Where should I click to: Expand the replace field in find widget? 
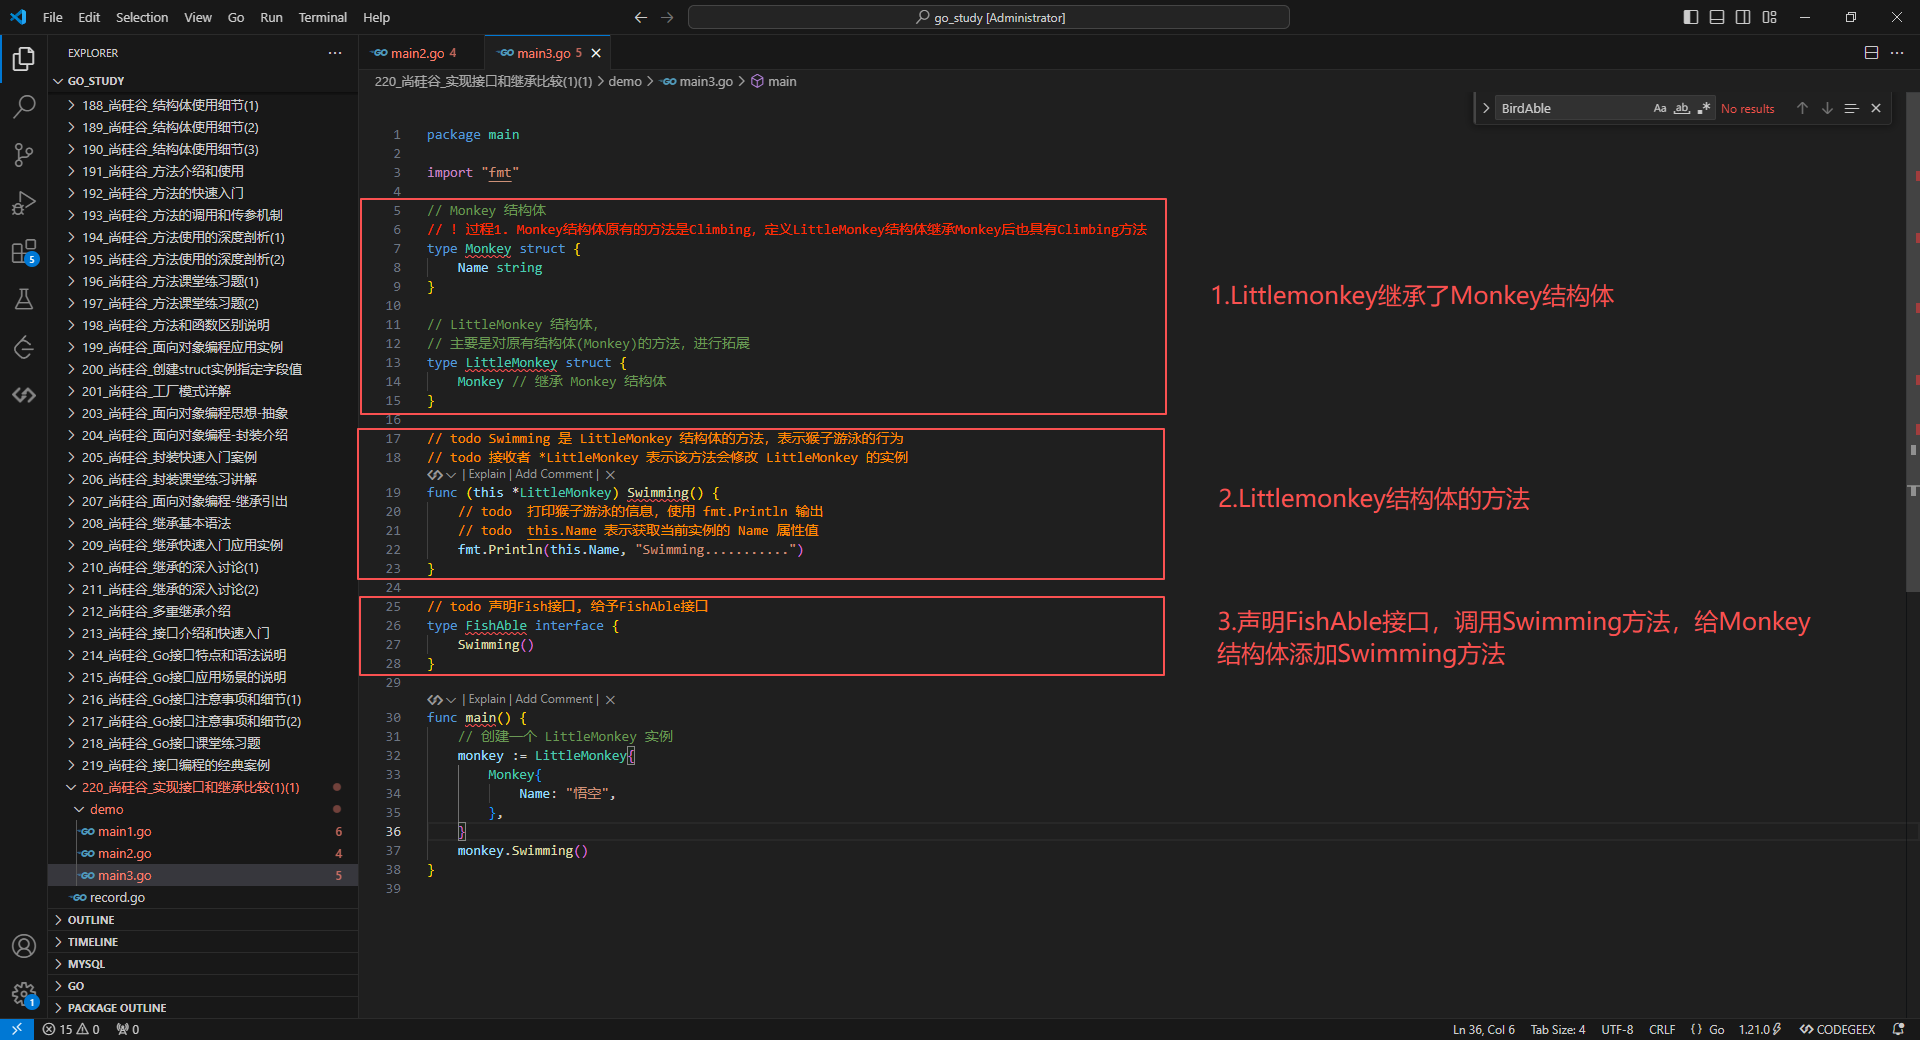pyautogui.click(x=1486, y=108)
